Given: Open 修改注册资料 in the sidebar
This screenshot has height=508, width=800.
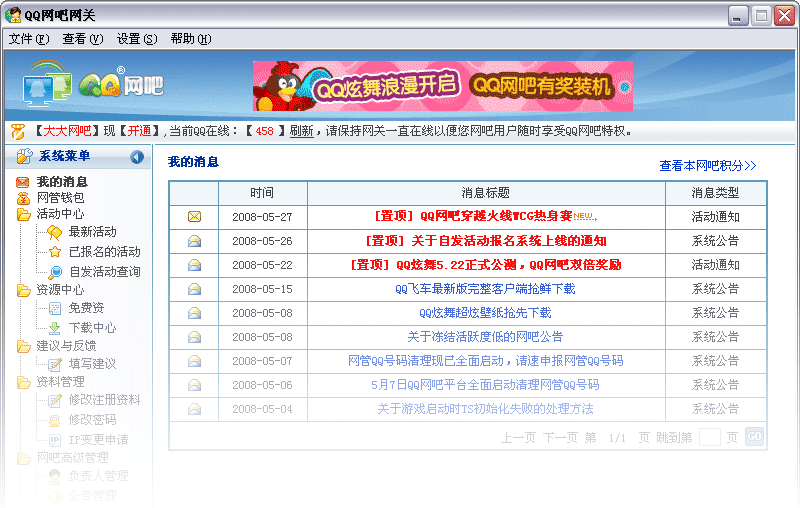Looking at the screenshot, I should [105, 400].
